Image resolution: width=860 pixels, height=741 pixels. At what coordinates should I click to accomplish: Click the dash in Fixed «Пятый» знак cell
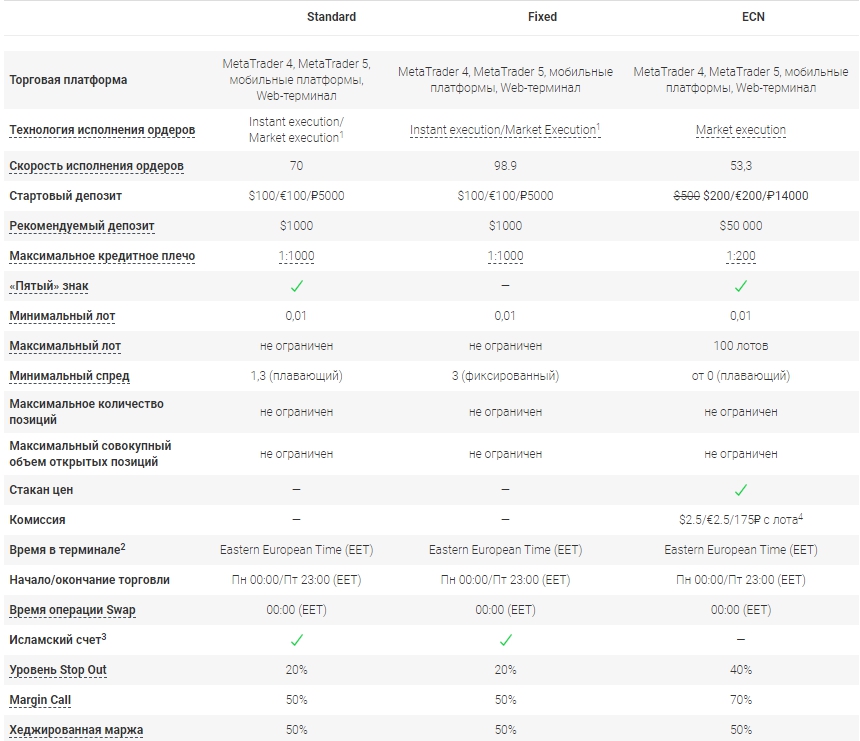505,286
